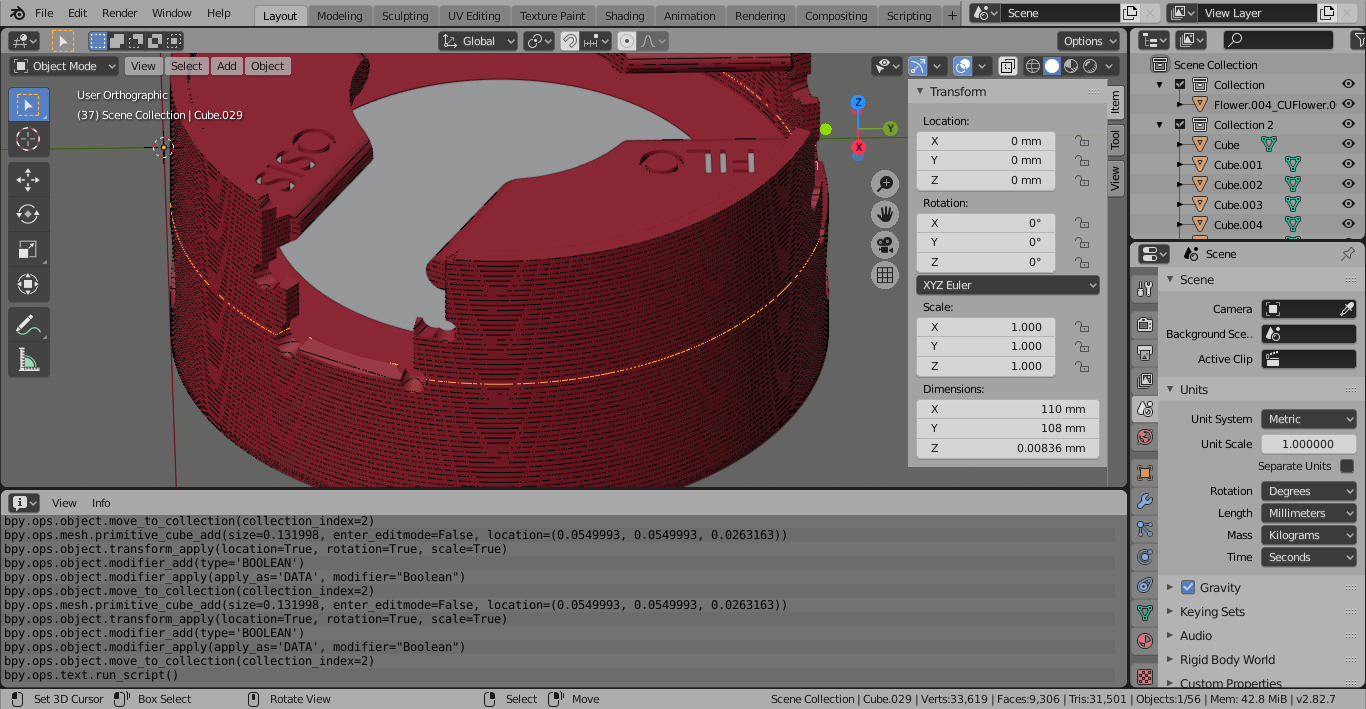Click the zoom view magnifier icon
Screen dimensions: 1366x709
(x=885, y=183)
